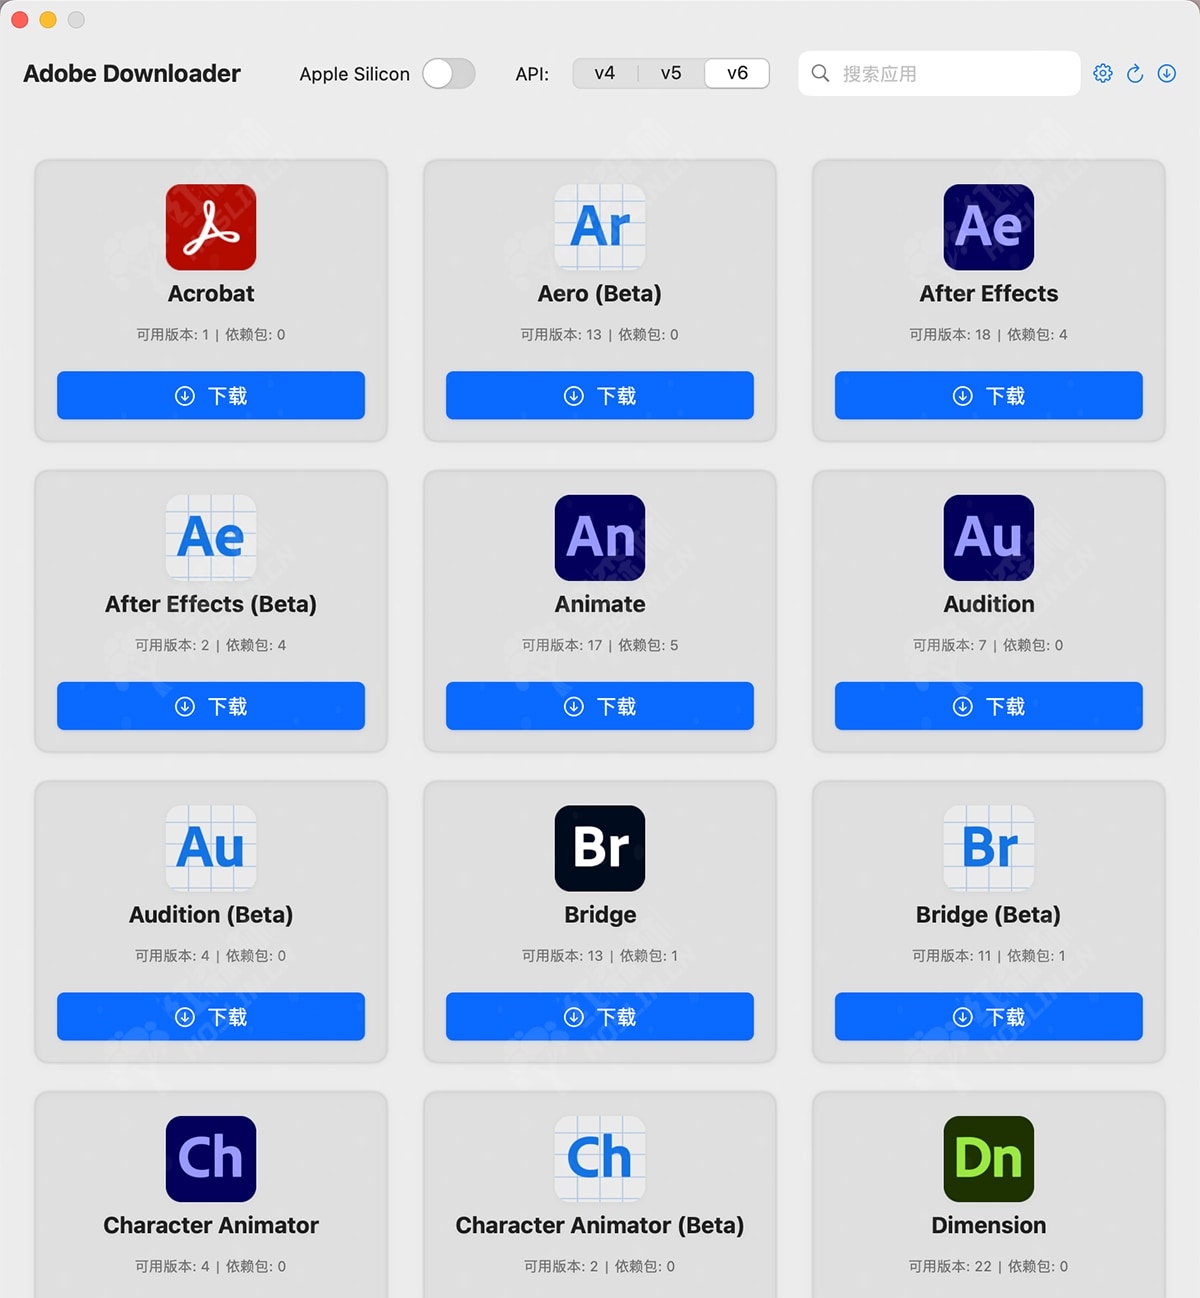Click Dimension's 可用版本: 22 info line
This screenshot has width=1200, height=1298.
[x=989, y=1267]
